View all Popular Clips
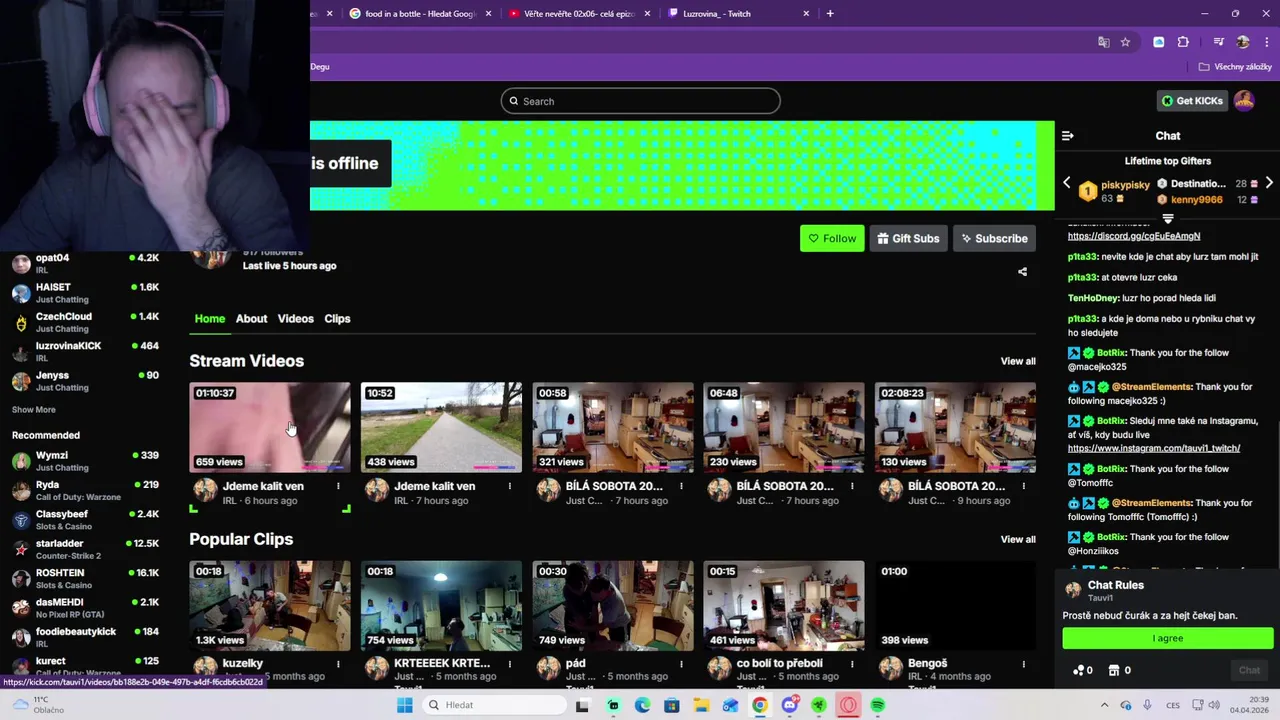Screen dimensions: 1280x720 [1018, 539]
